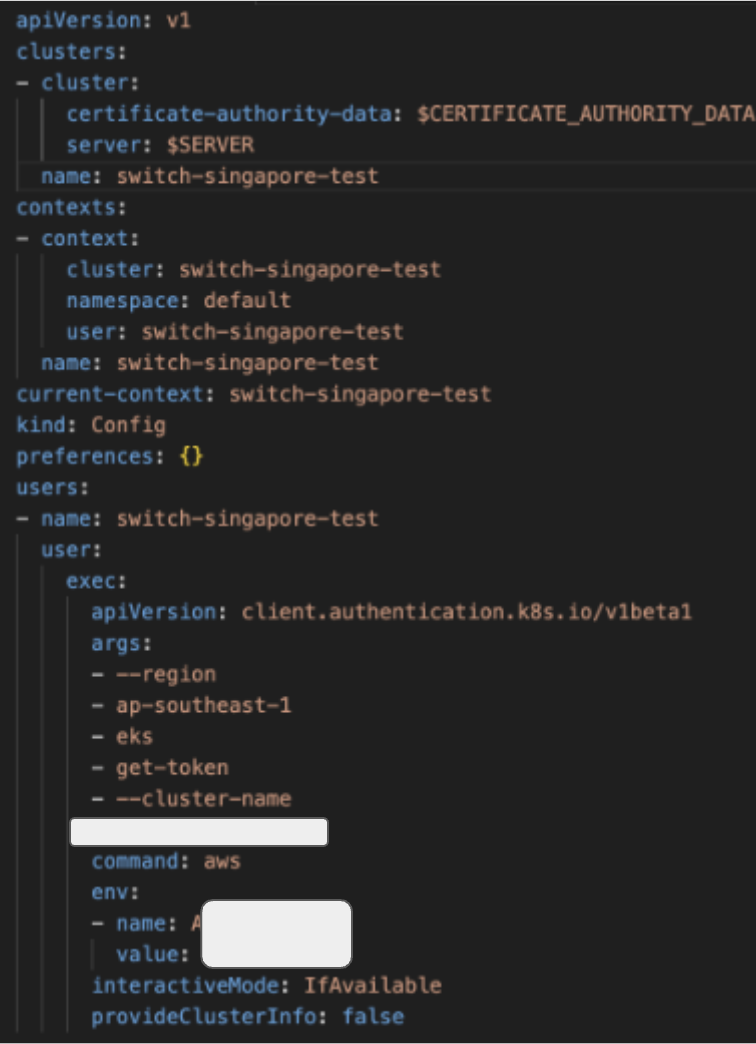Click the args key
The image size is (756, 1044).
(x=116, y=643)
